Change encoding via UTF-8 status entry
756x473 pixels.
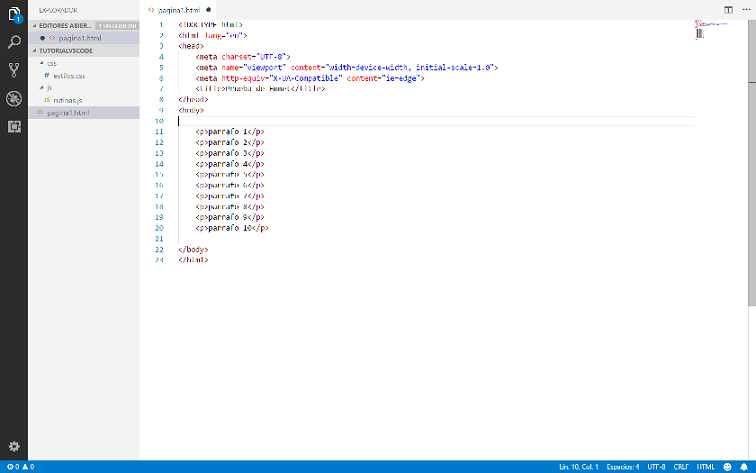point(656,467)
